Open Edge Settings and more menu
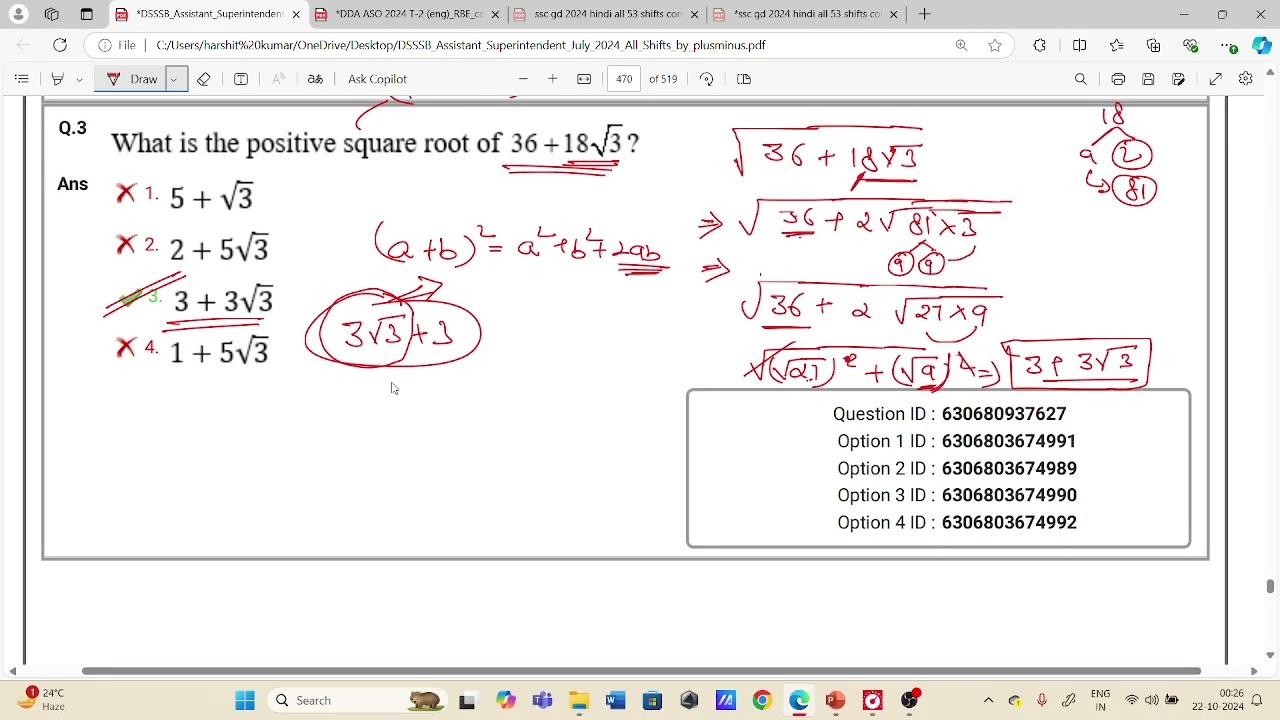 click(1229, 45)
